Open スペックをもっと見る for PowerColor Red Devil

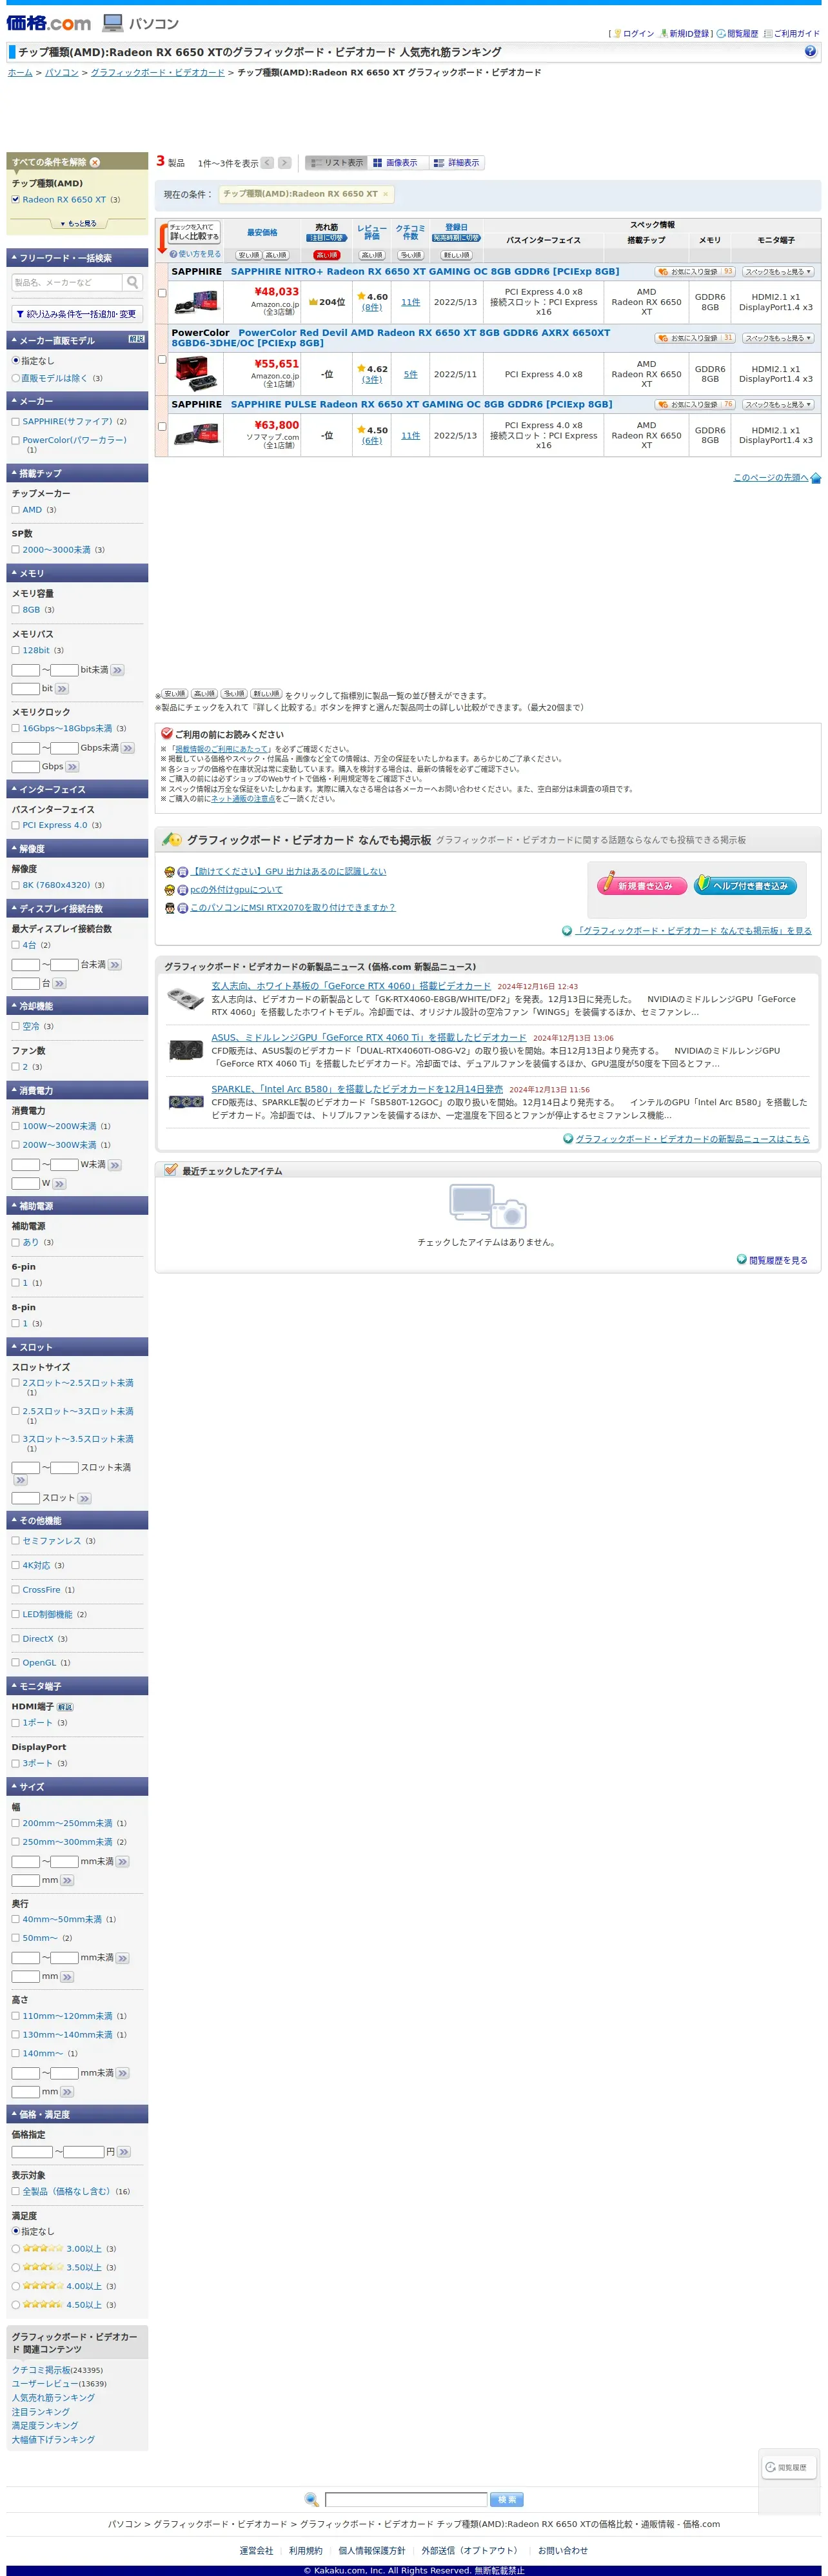778,338
